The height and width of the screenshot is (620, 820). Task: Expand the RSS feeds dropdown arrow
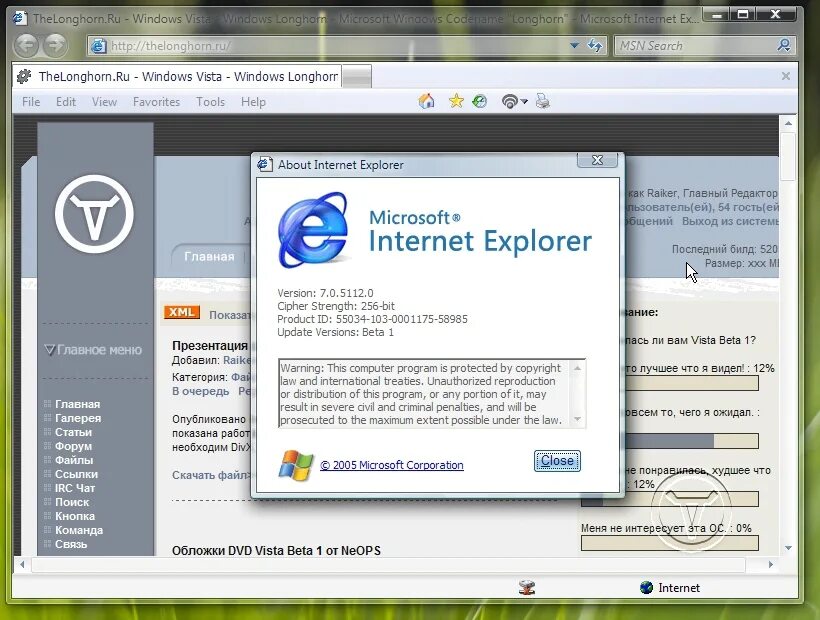coord(524,101)
